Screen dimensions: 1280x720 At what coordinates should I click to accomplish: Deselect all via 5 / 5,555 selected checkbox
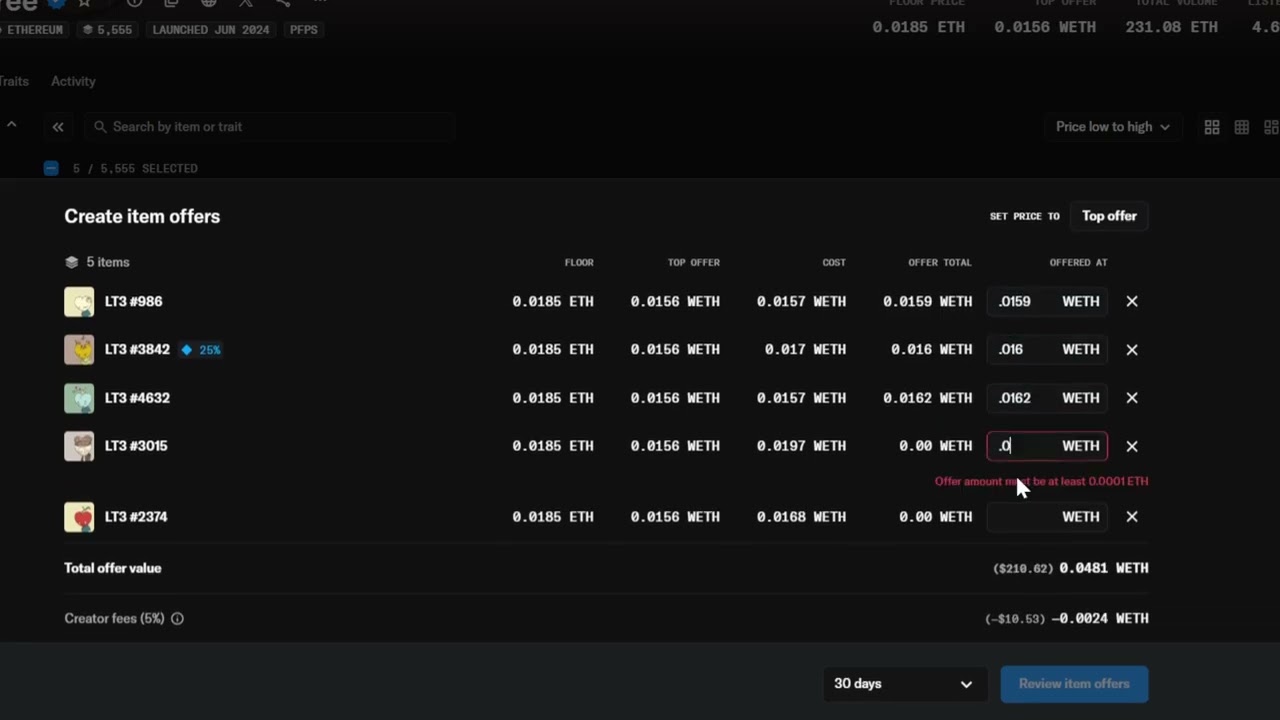51,168
